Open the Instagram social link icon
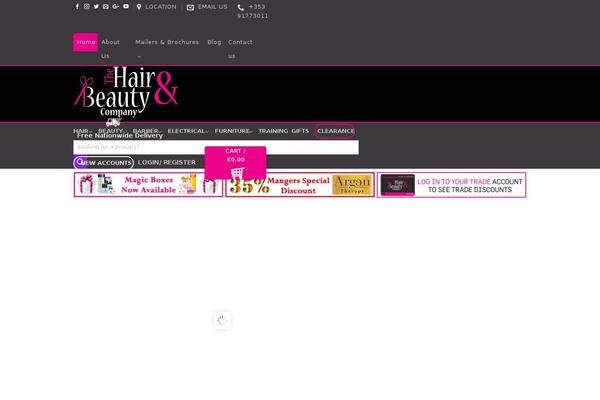The width and height of the screenshot is (600, 400). (87, 7)
